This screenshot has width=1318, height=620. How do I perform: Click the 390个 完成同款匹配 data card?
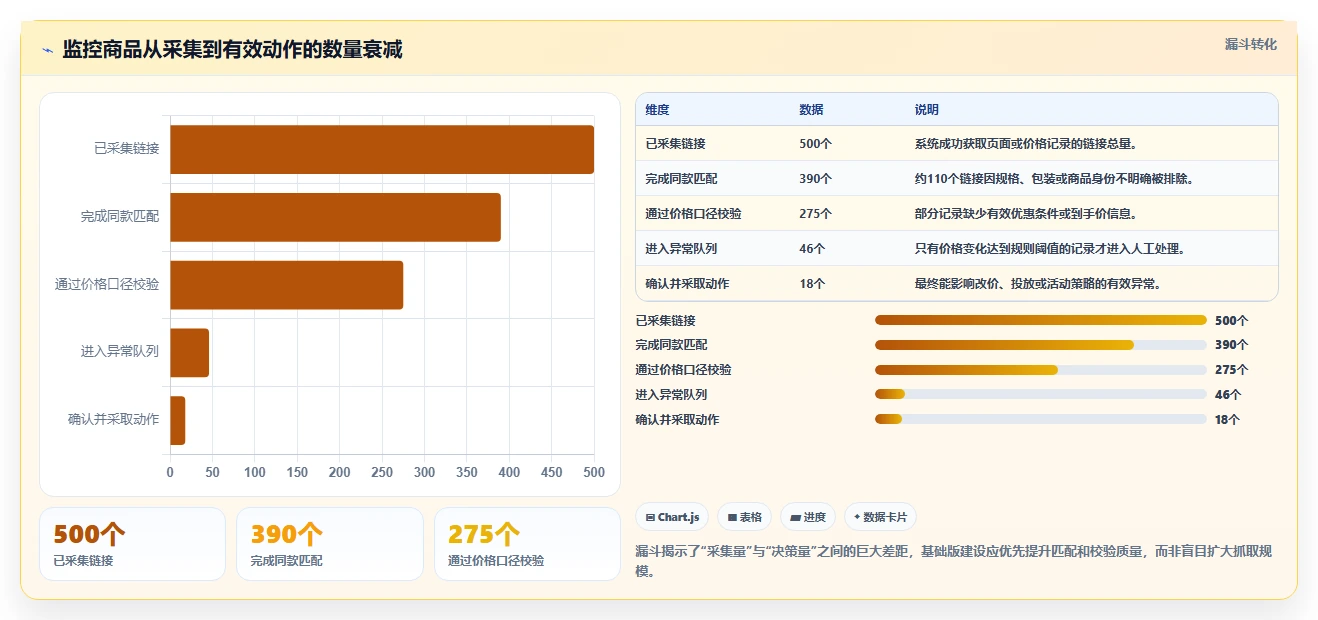330,544
